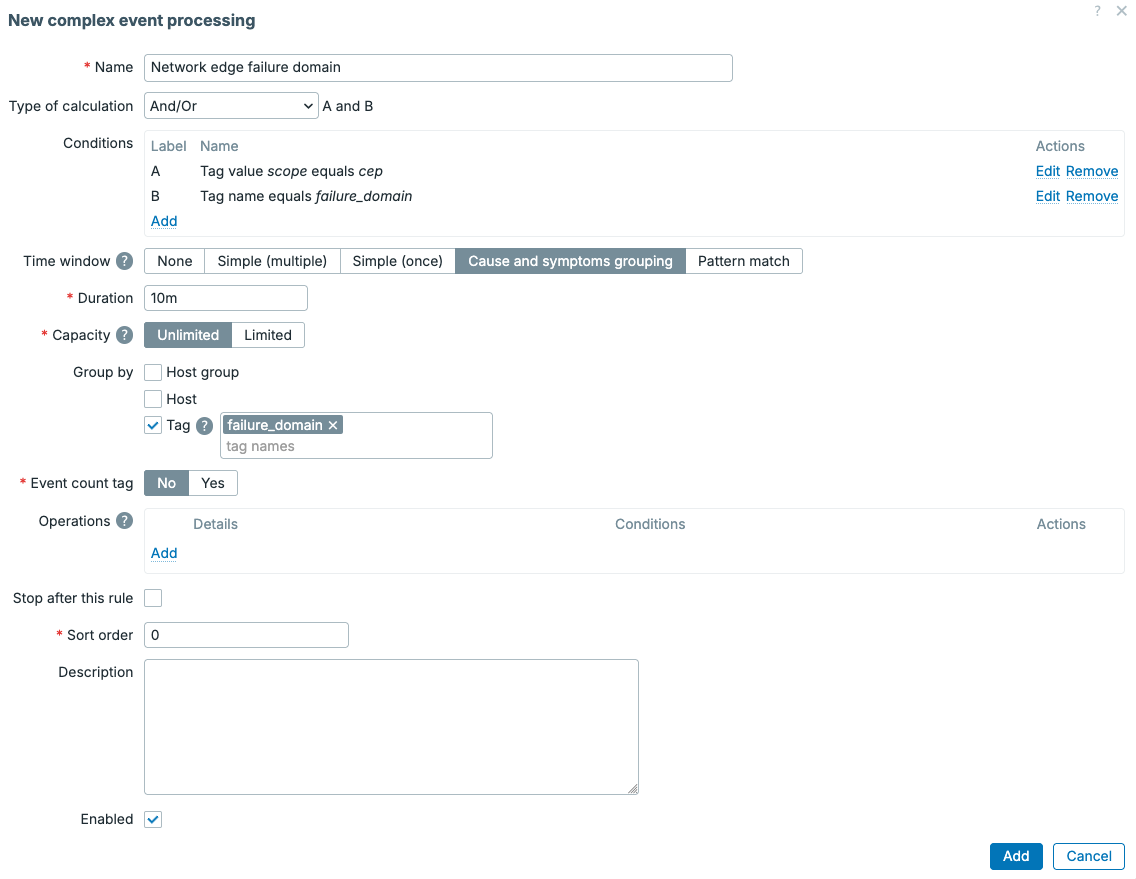
Task: Set Event count tag to Yes
Action: tap(213, 483)
